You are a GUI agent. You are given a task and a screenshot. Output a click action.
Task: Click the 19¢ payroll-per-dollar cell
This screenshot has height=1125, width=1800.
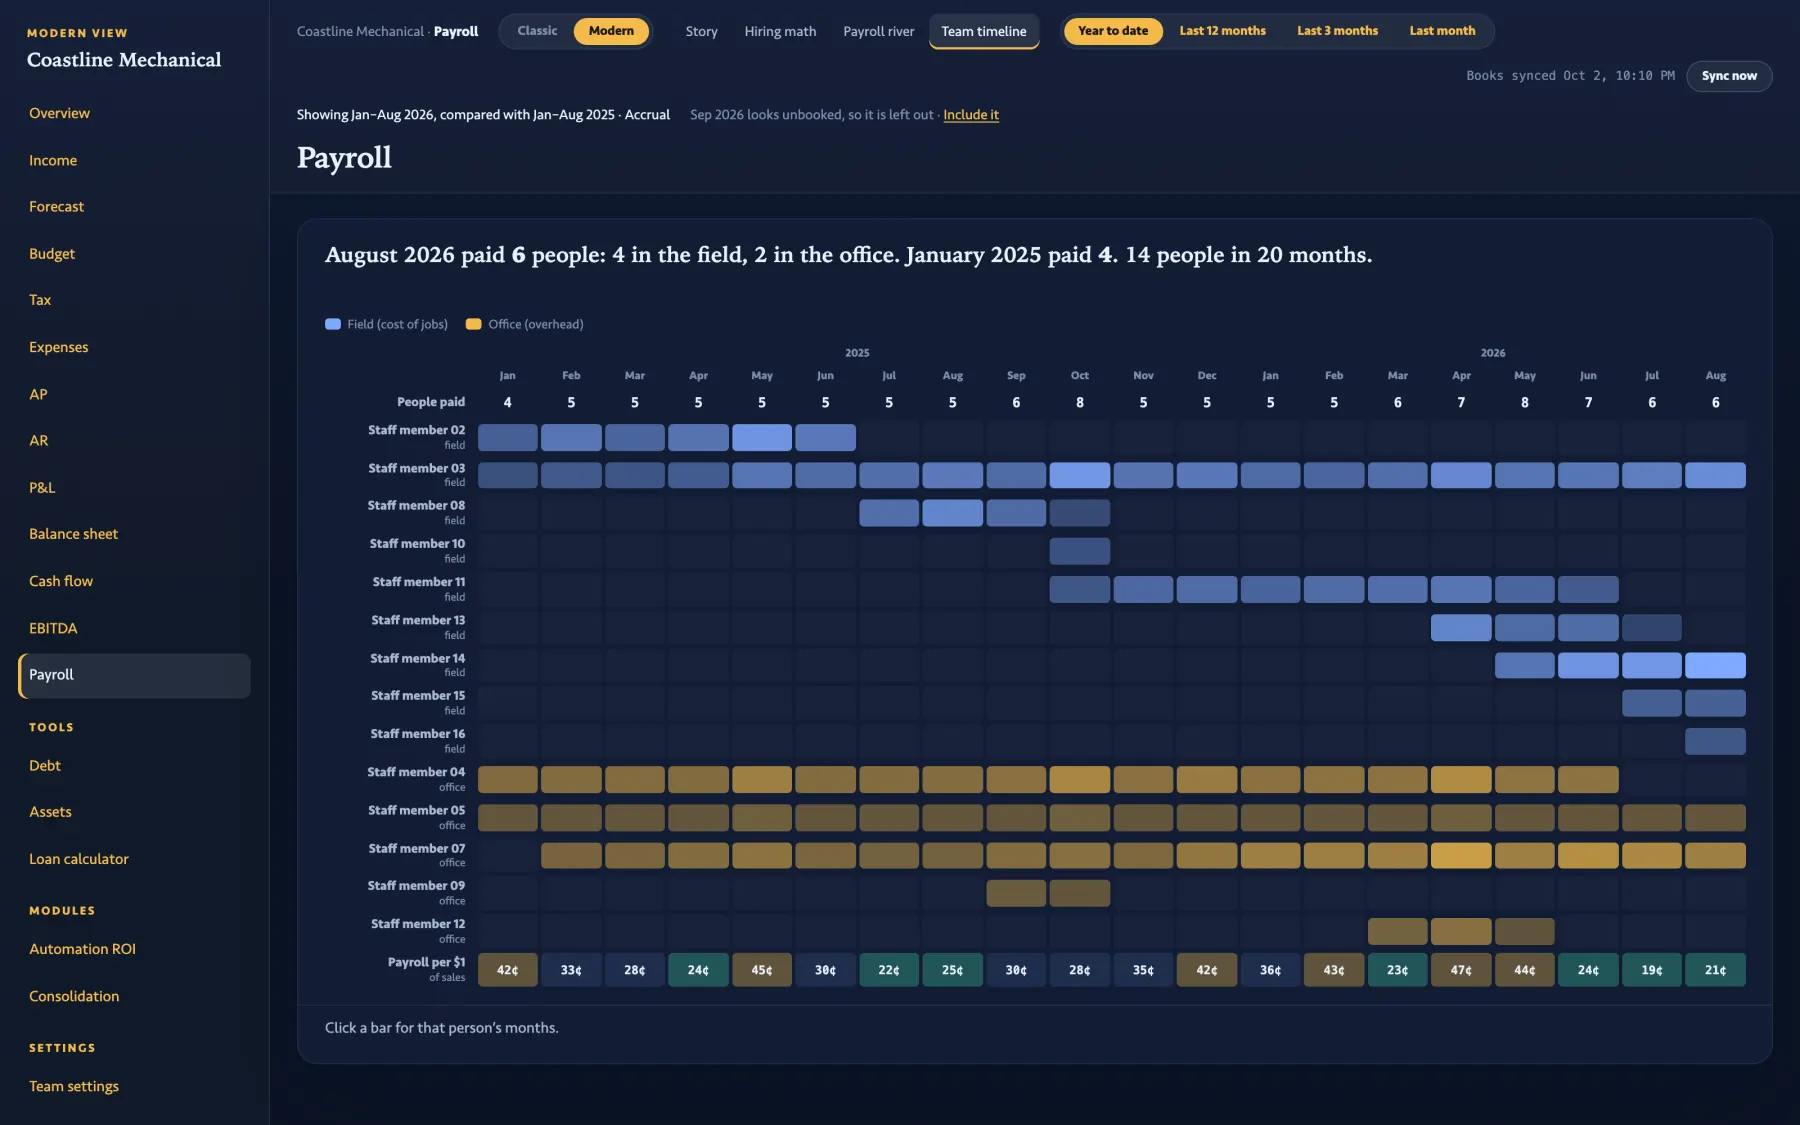[x=1652, y=970]
